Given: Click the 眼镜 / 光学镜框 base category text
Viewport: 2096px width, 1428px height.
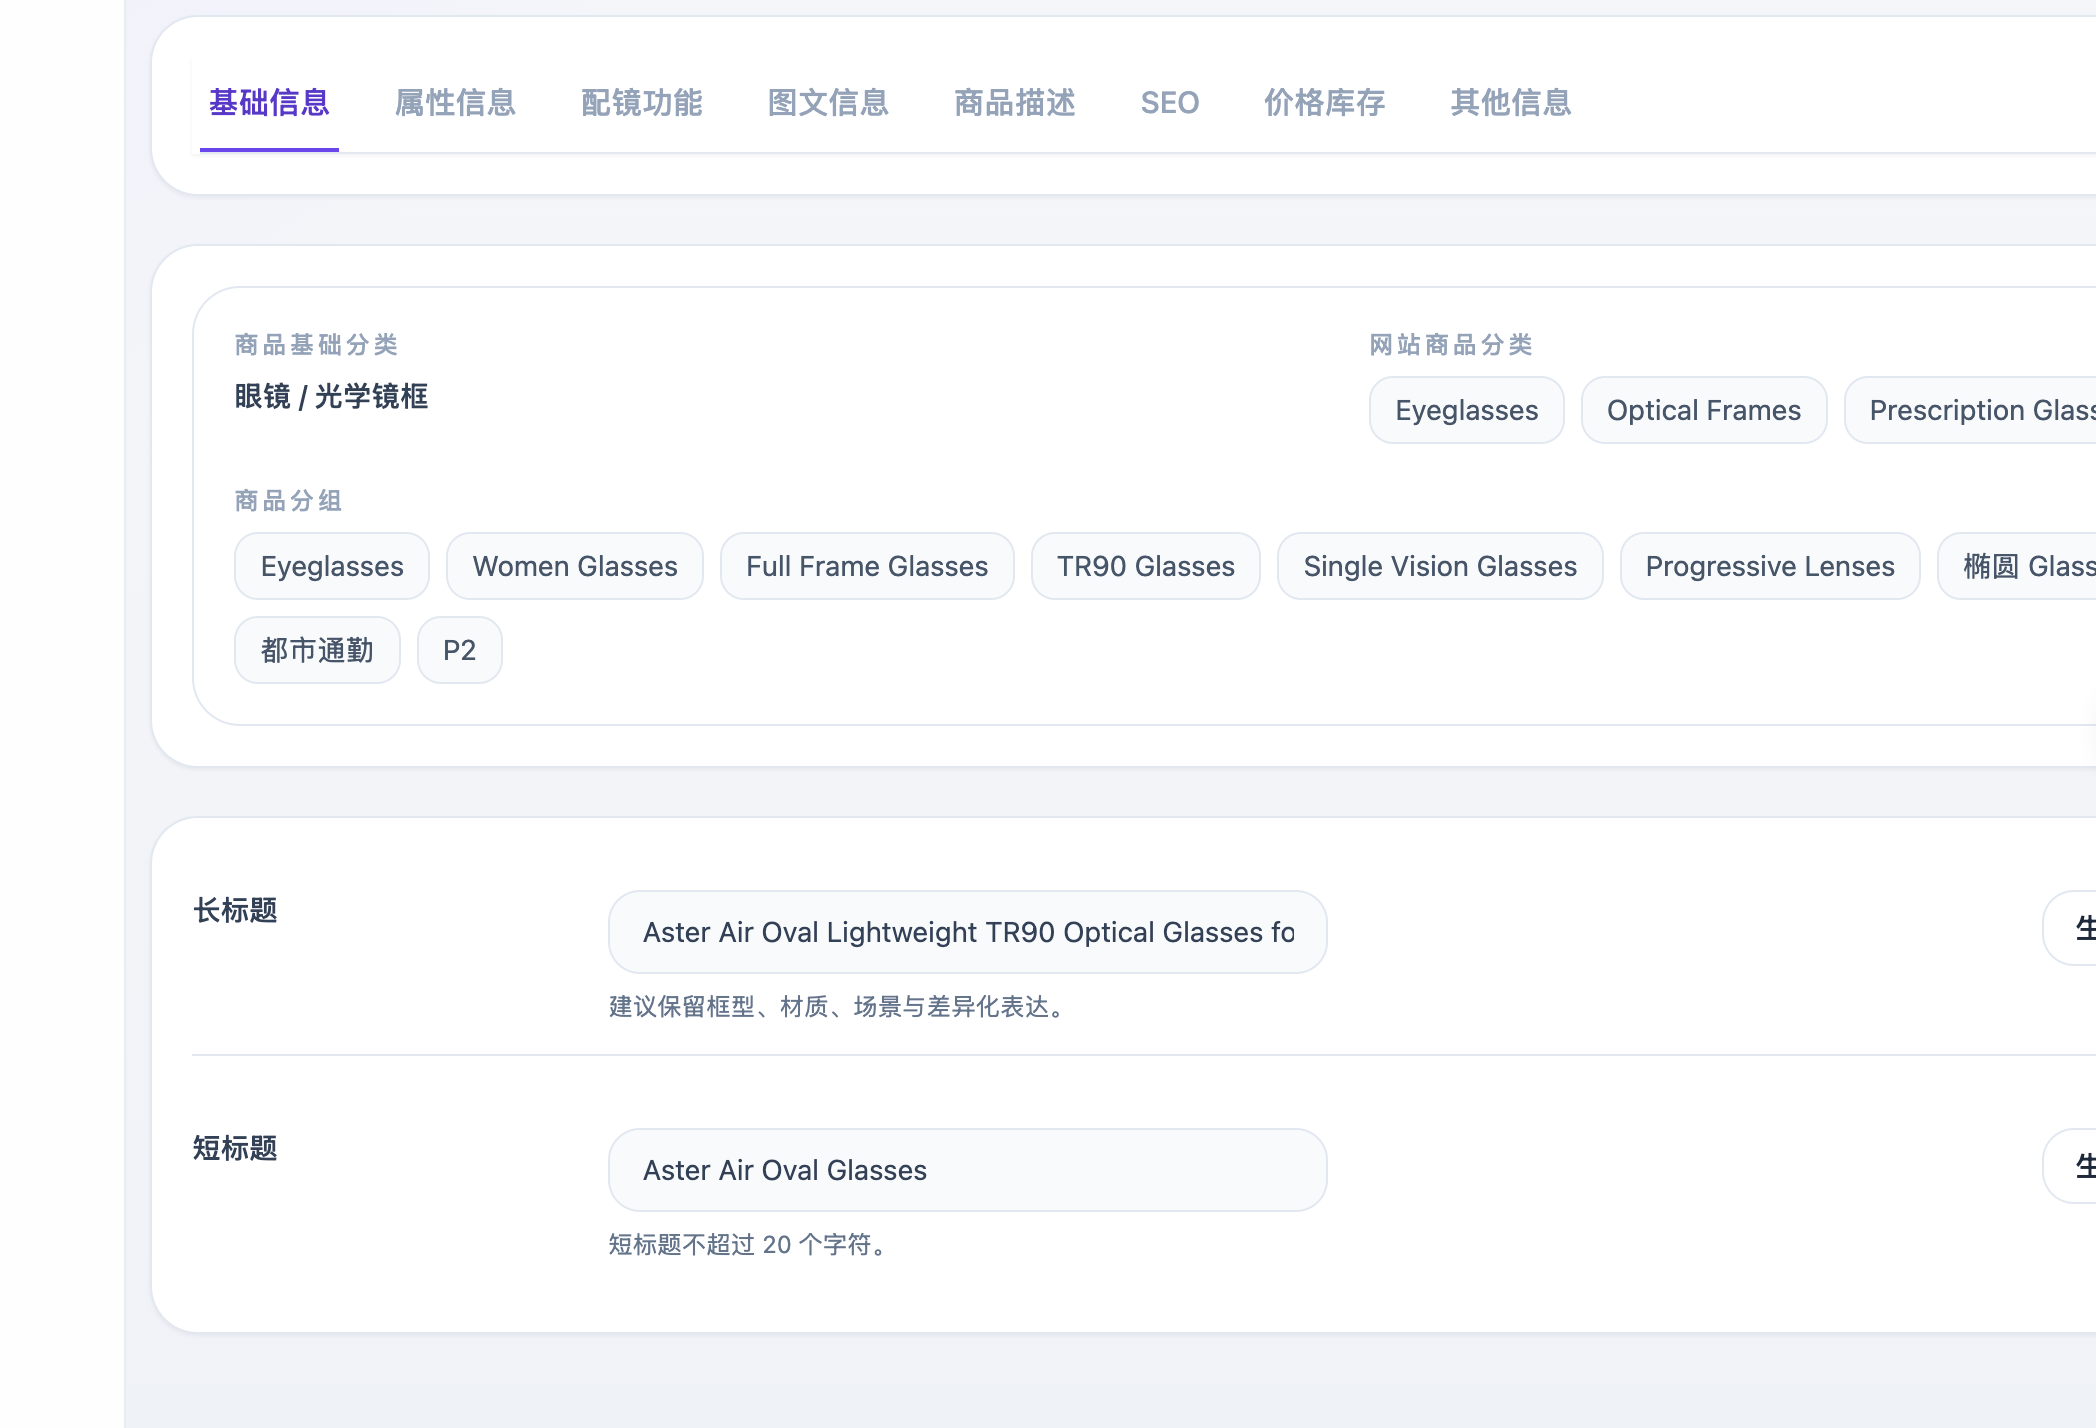Looking at the screenshot, I should point(331,396).
